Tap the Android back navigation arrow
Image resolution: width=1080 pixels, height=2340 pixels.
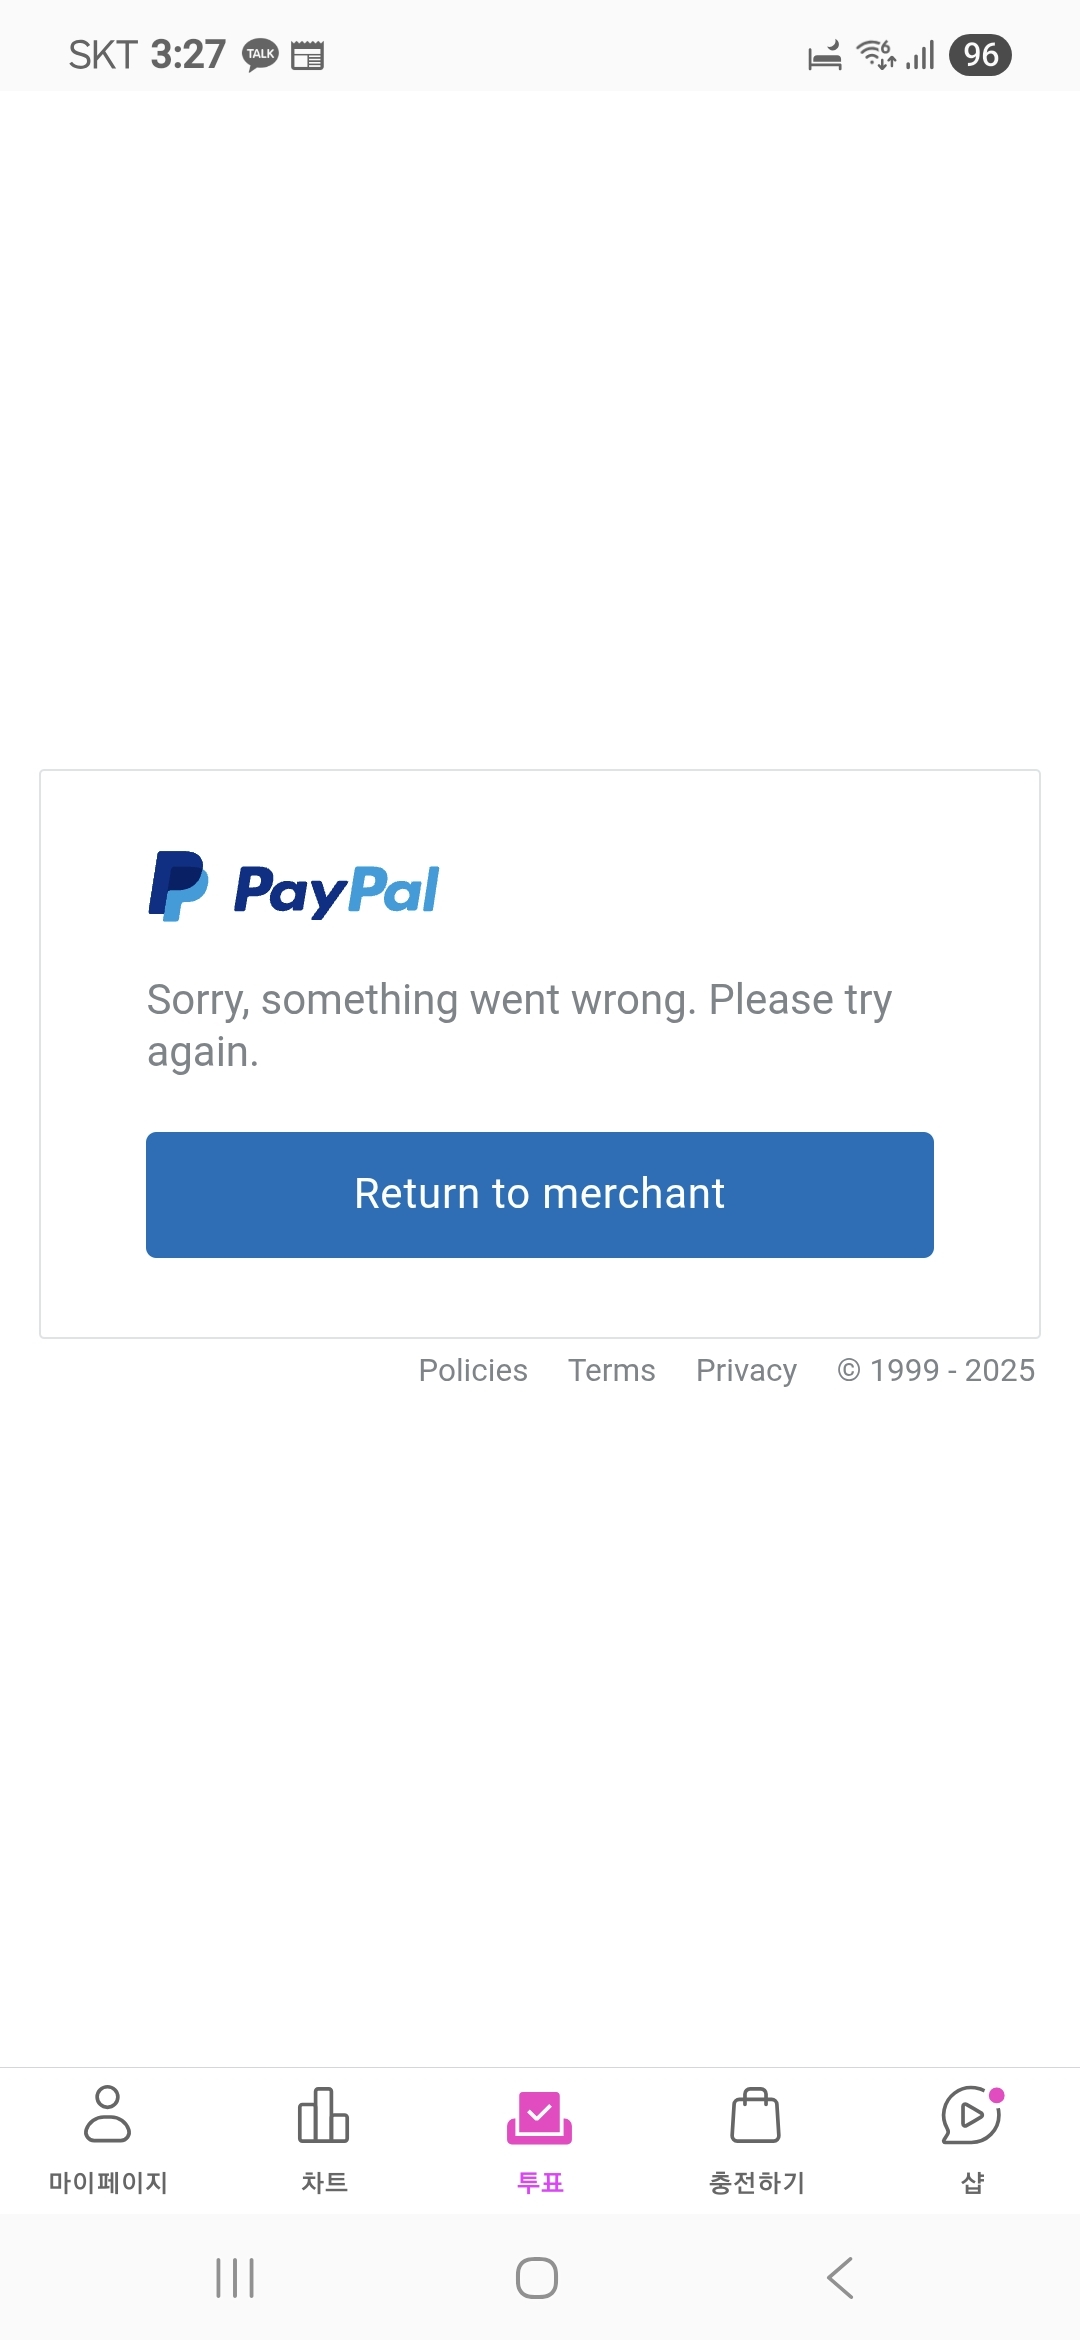841,2278
